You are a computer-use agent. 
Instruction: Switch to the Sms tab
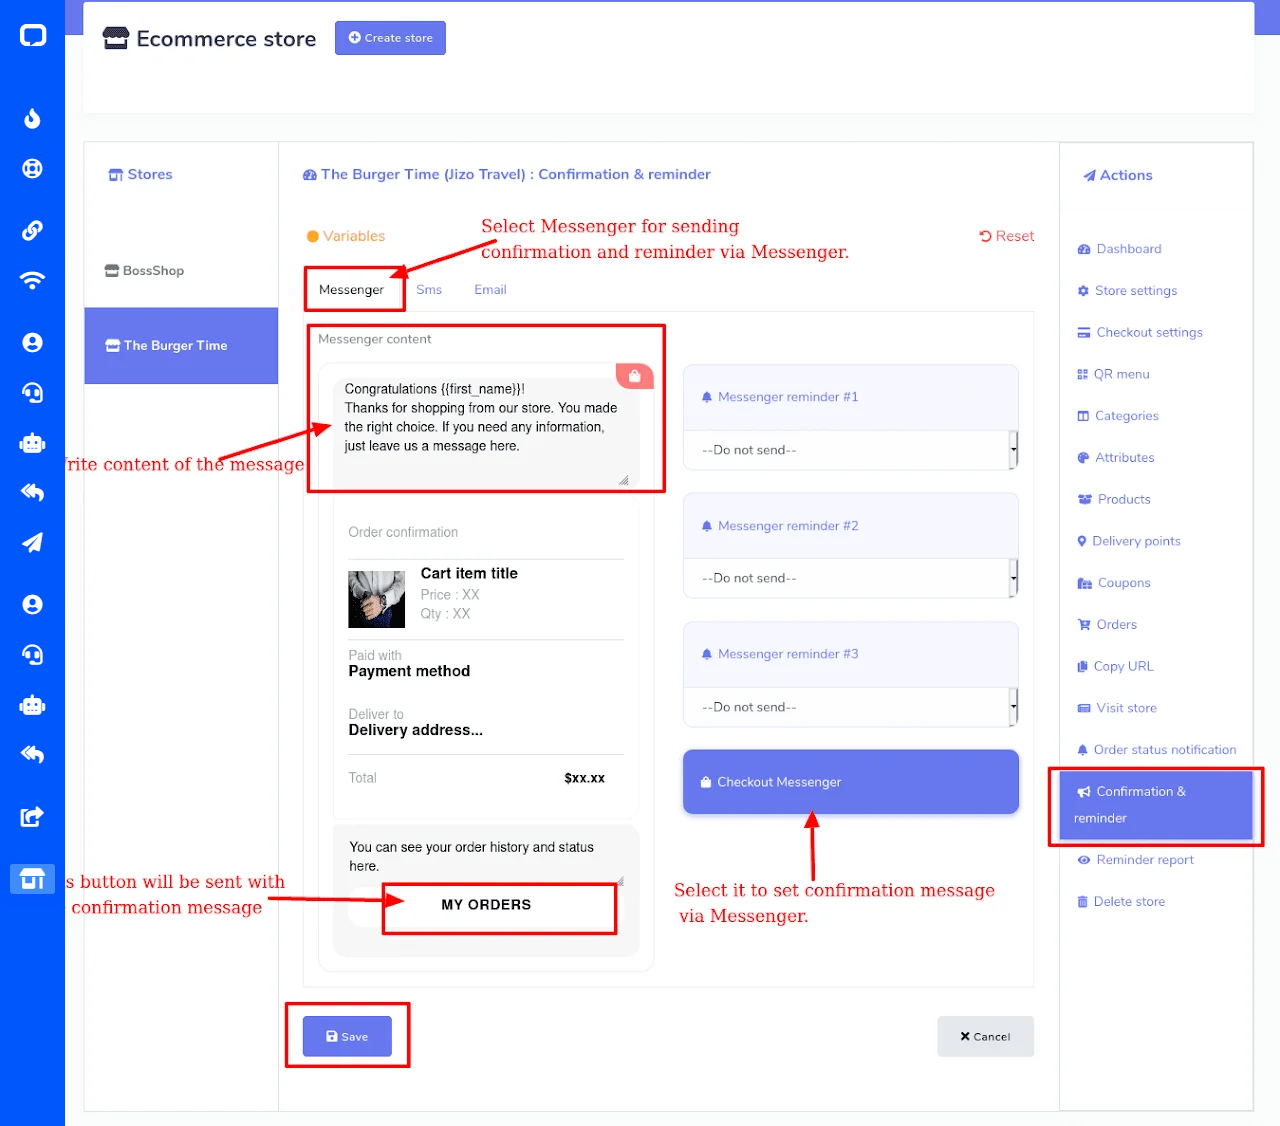429,290
